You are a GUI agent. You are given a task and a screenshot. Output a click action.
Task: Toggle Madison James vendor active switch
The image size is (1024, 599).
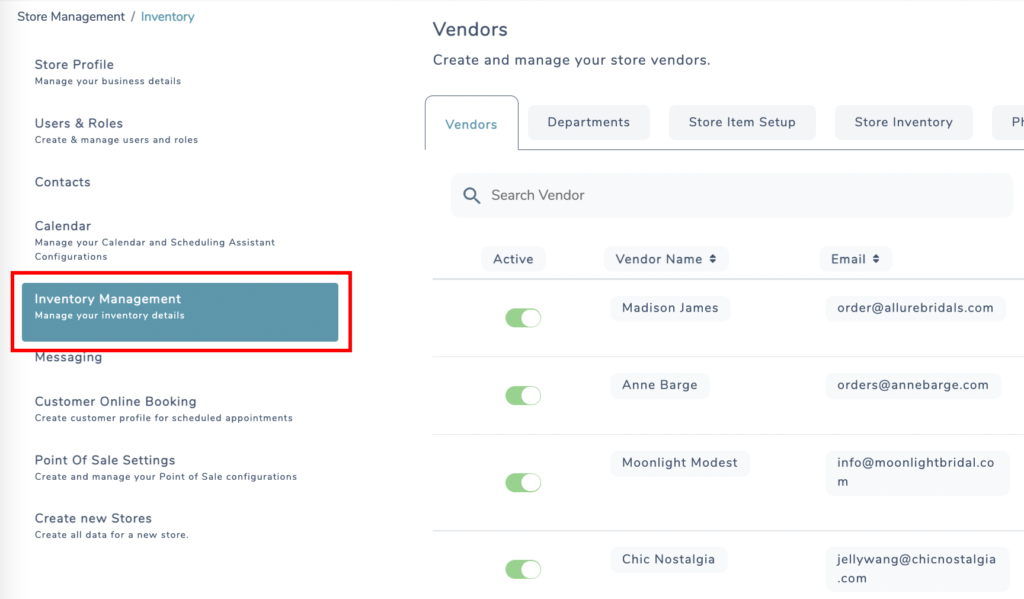click(523, 318)
